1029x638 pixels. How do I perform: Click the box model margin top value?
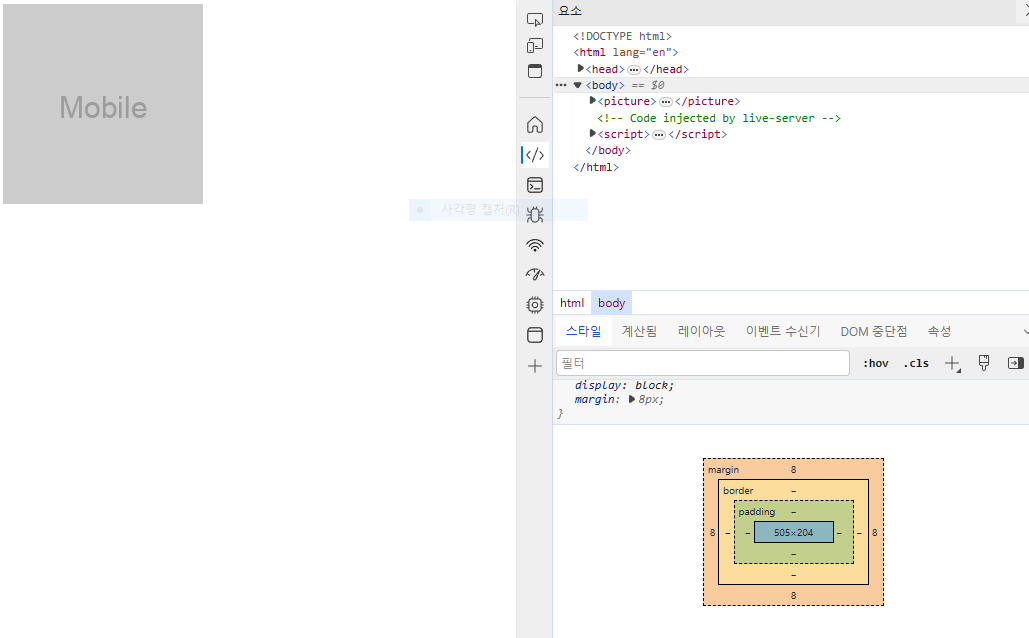[793, 469]
